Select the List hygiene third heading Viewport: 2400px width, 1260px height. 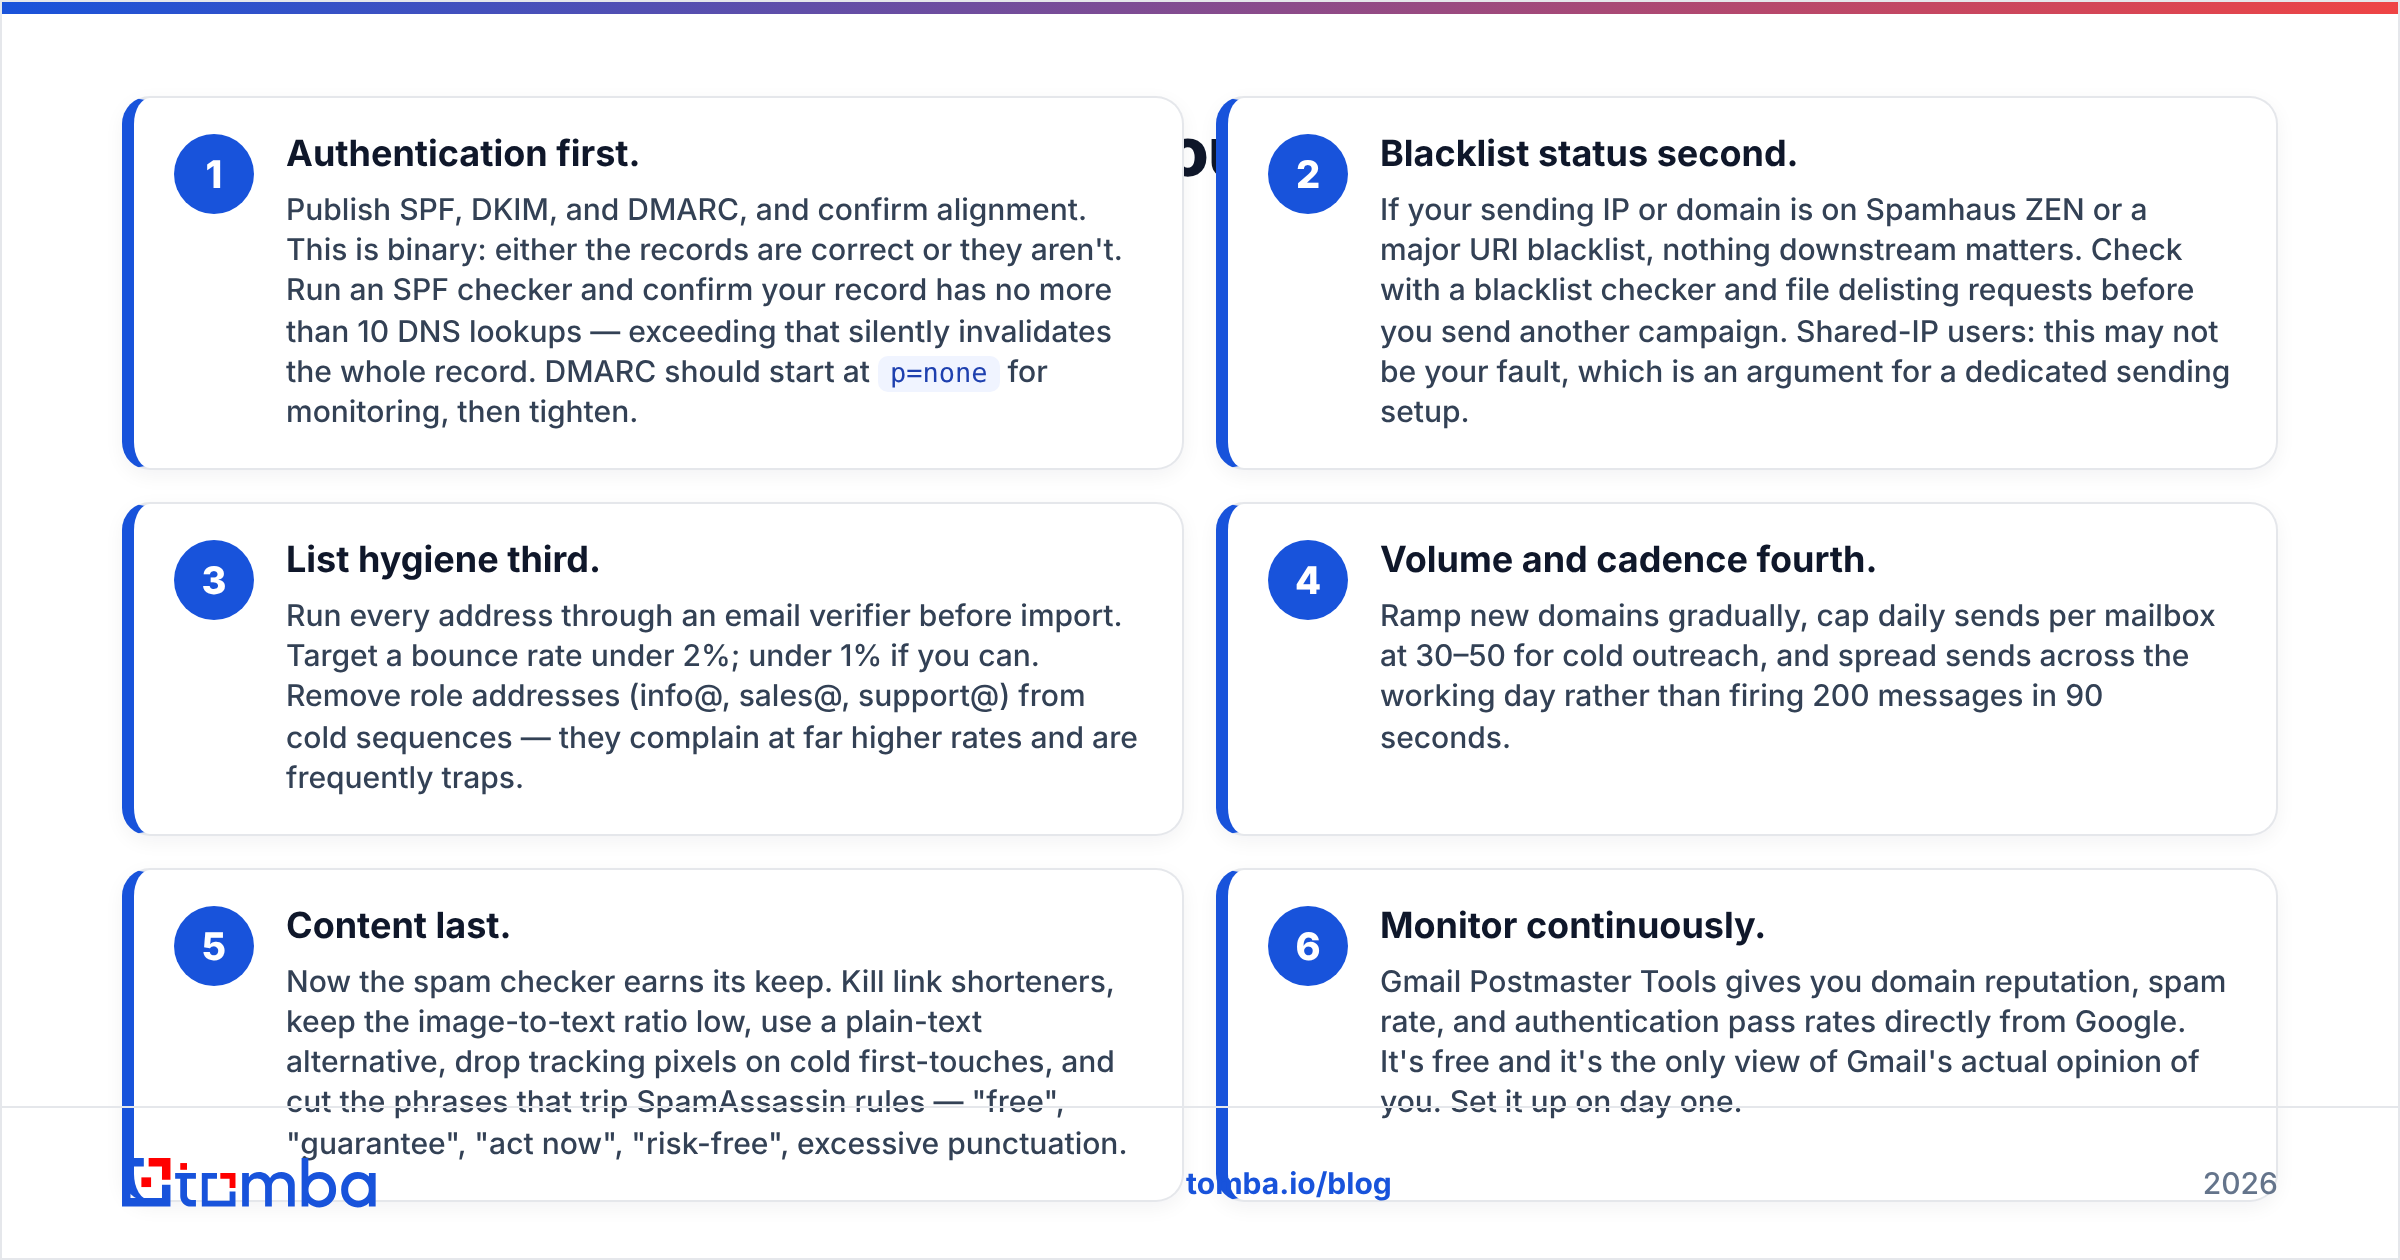tap(443, 560)
